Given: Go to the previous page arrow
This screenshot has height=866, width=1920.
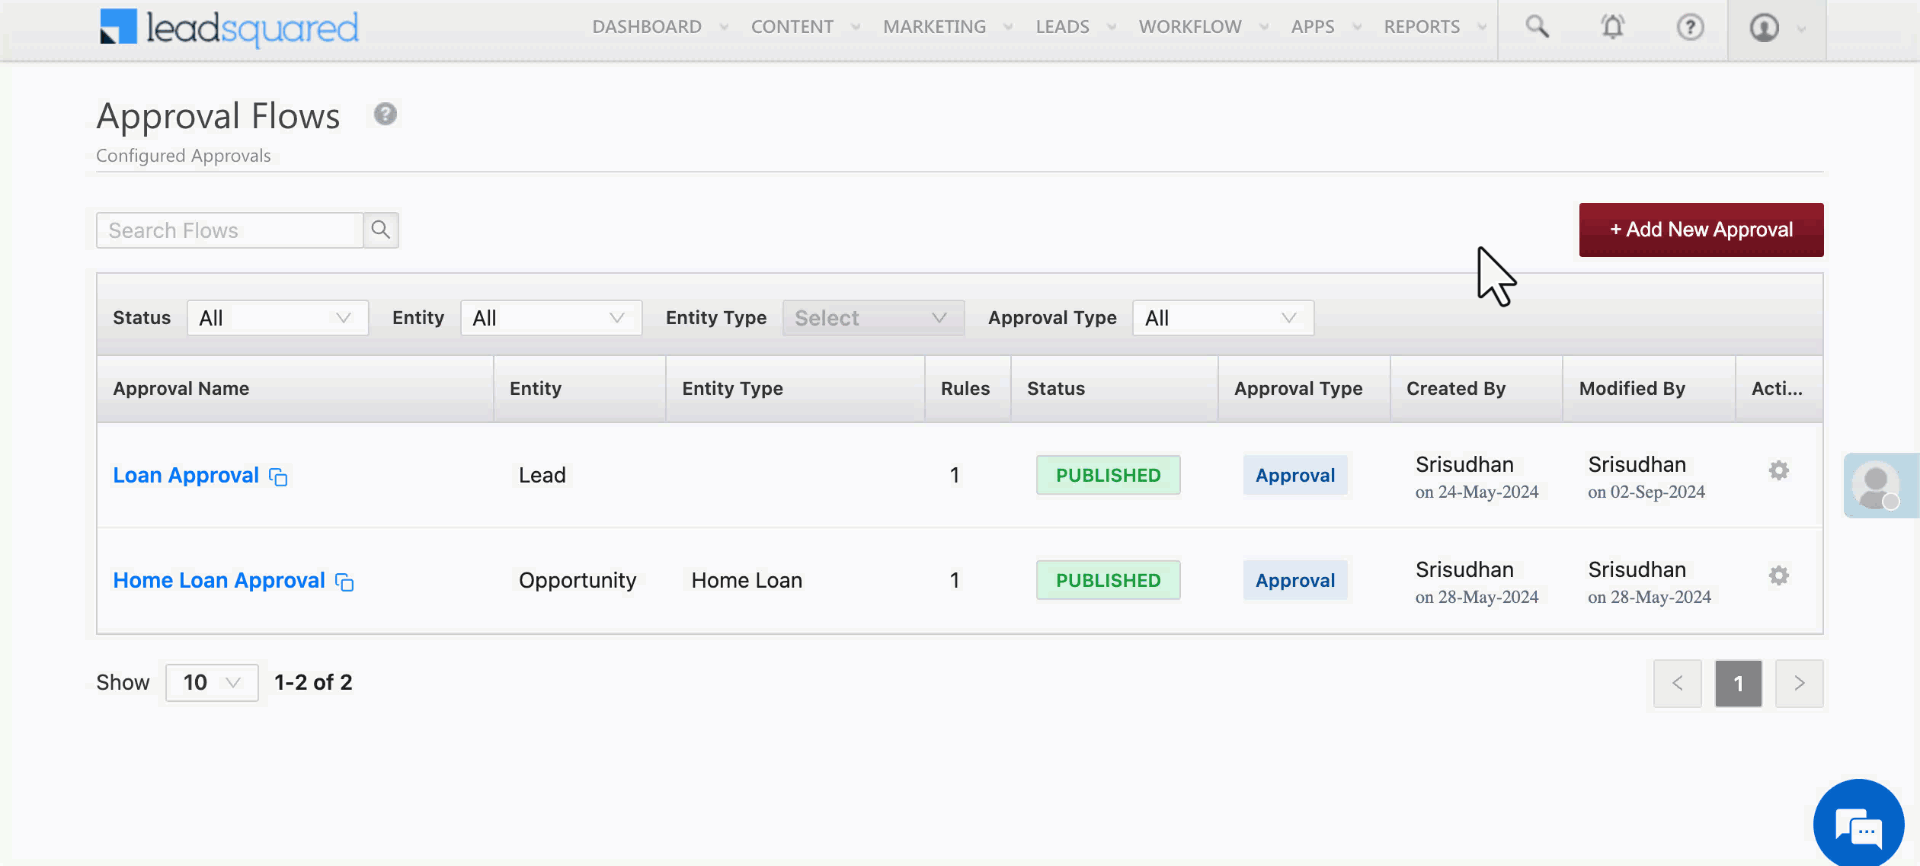Looking at the screenshot, I should (1677, 683).
